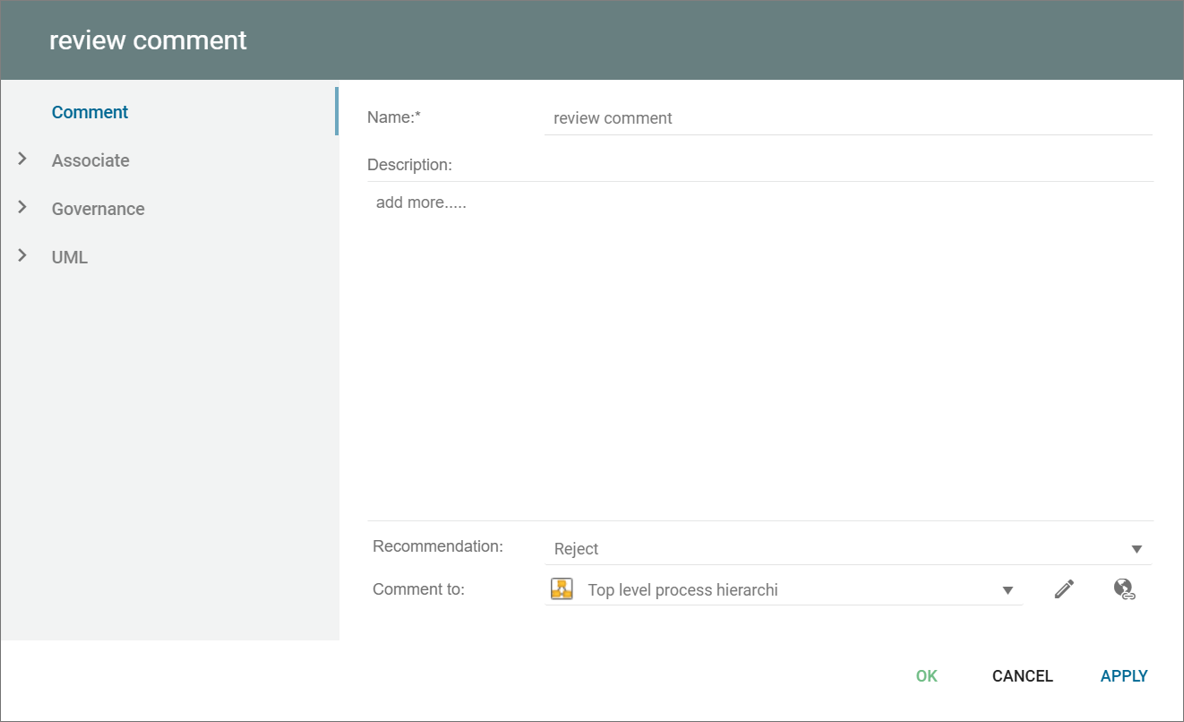This screenshot has width=1184, height=722.
Task: Open the Recommendation dropdown arrow
Action: [x=1136, y=549]
